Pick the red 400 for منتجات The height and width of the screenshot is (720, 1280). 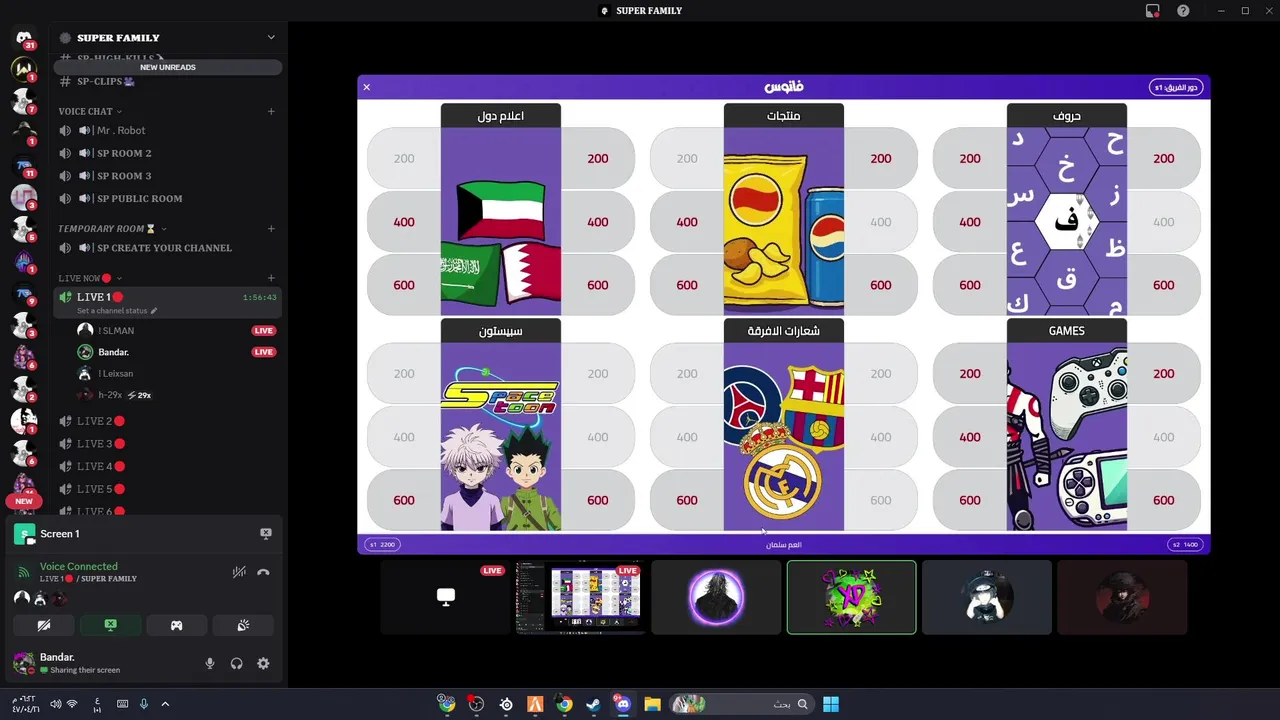687,222
